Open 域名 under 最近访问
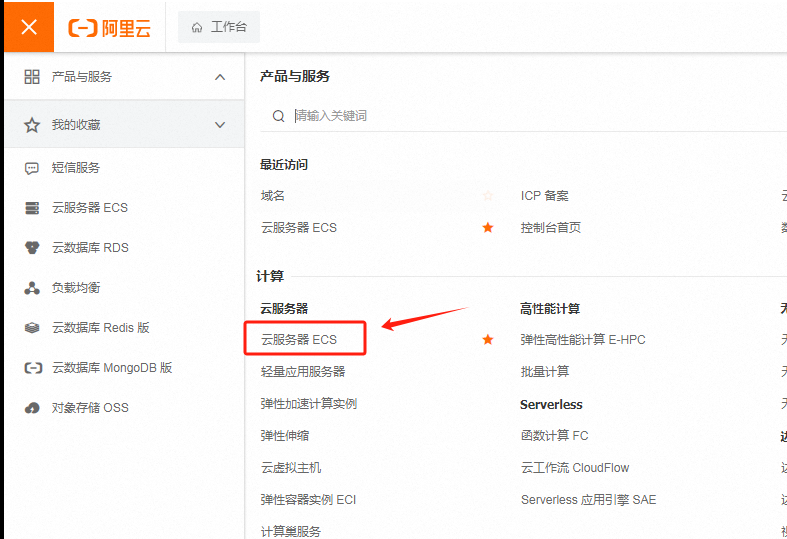The width and height of the screenshot is (787, 539). (x=273, y=196)
